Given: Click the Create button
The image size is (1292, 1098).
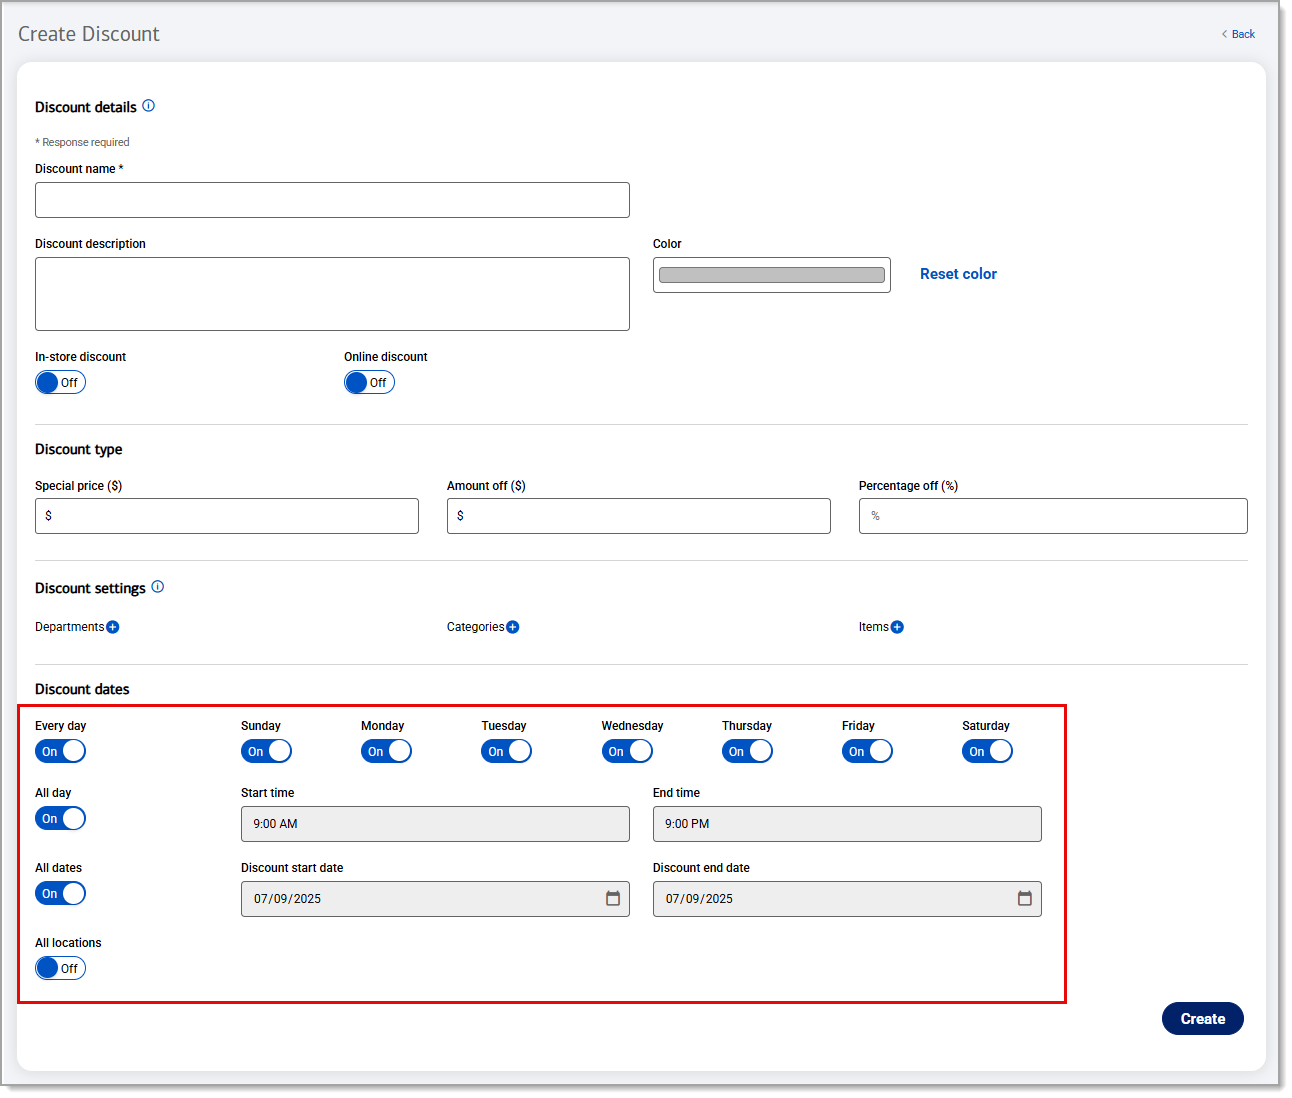Looking at the screenshot, I should (1203, 1019).
